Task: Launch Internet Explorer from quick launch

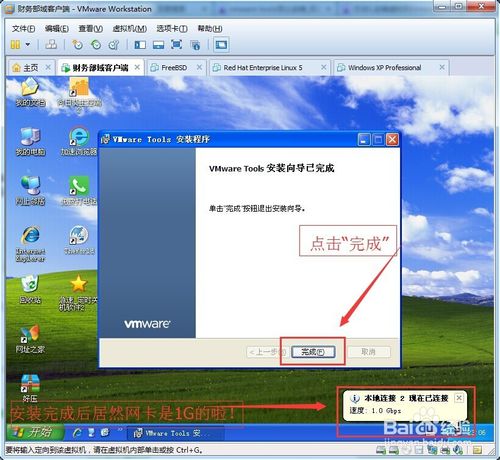Action: 77,433
